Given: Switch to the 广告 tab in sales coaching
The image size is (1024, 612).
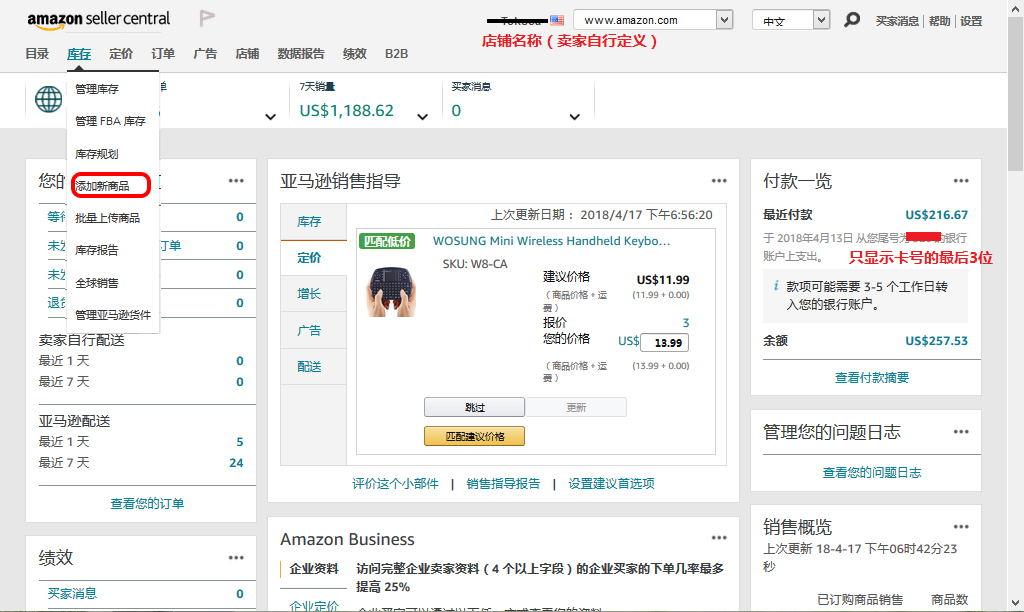Looking at the screenshot, I should pyautogui.click(x=313, y=330).
